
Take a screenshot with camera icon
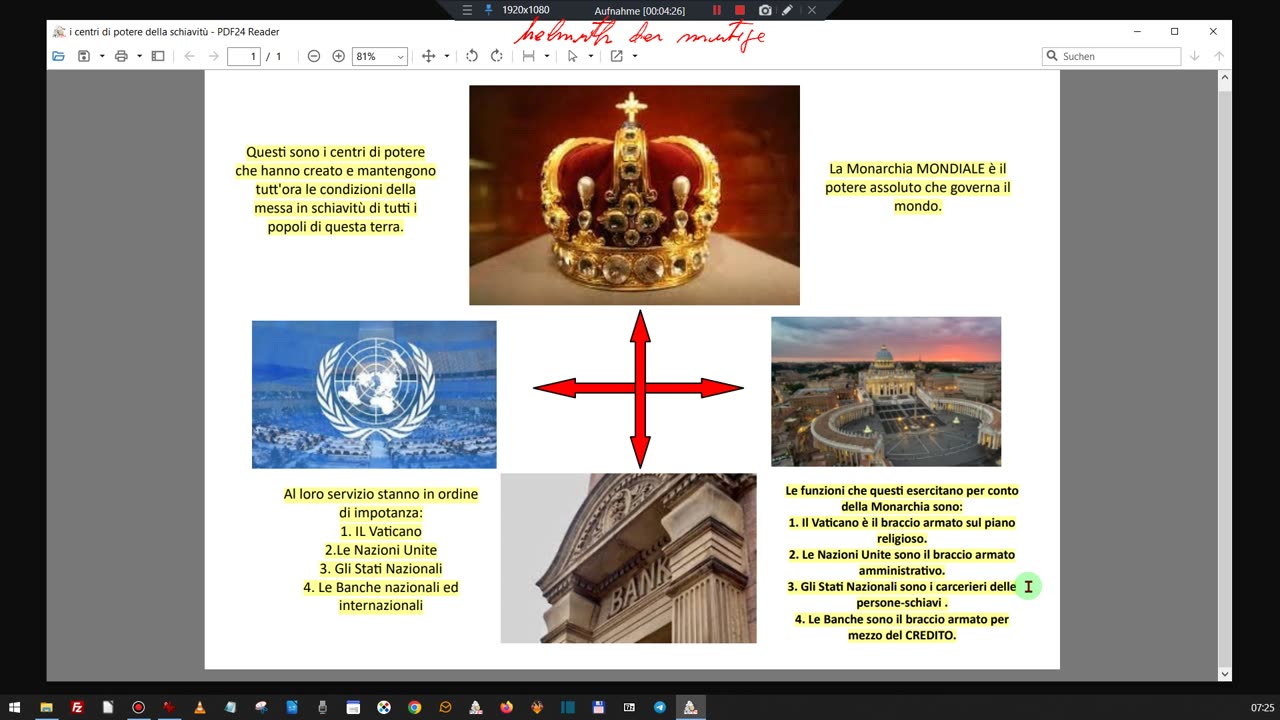[x=765, y=10]
